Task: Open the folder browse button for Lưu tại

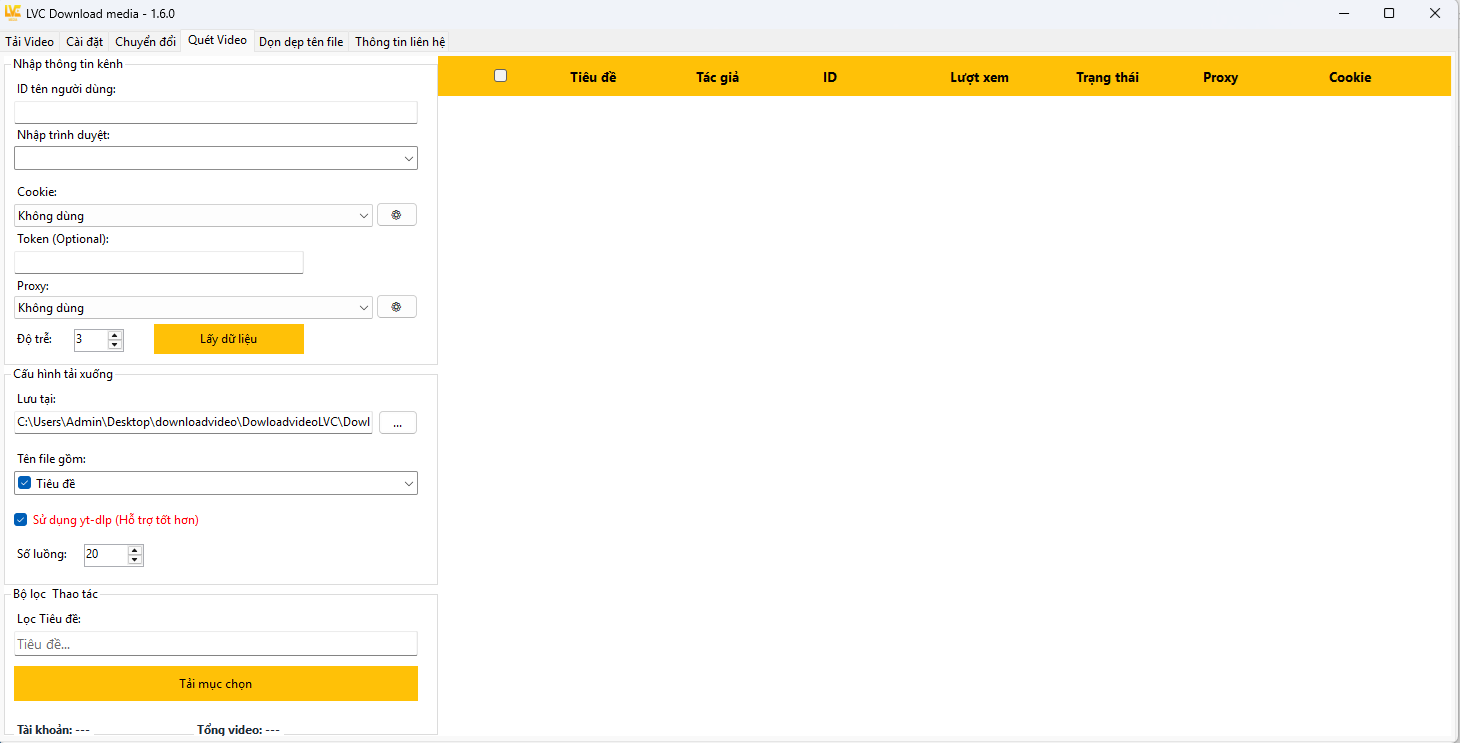Action: (x=397, y=423)
